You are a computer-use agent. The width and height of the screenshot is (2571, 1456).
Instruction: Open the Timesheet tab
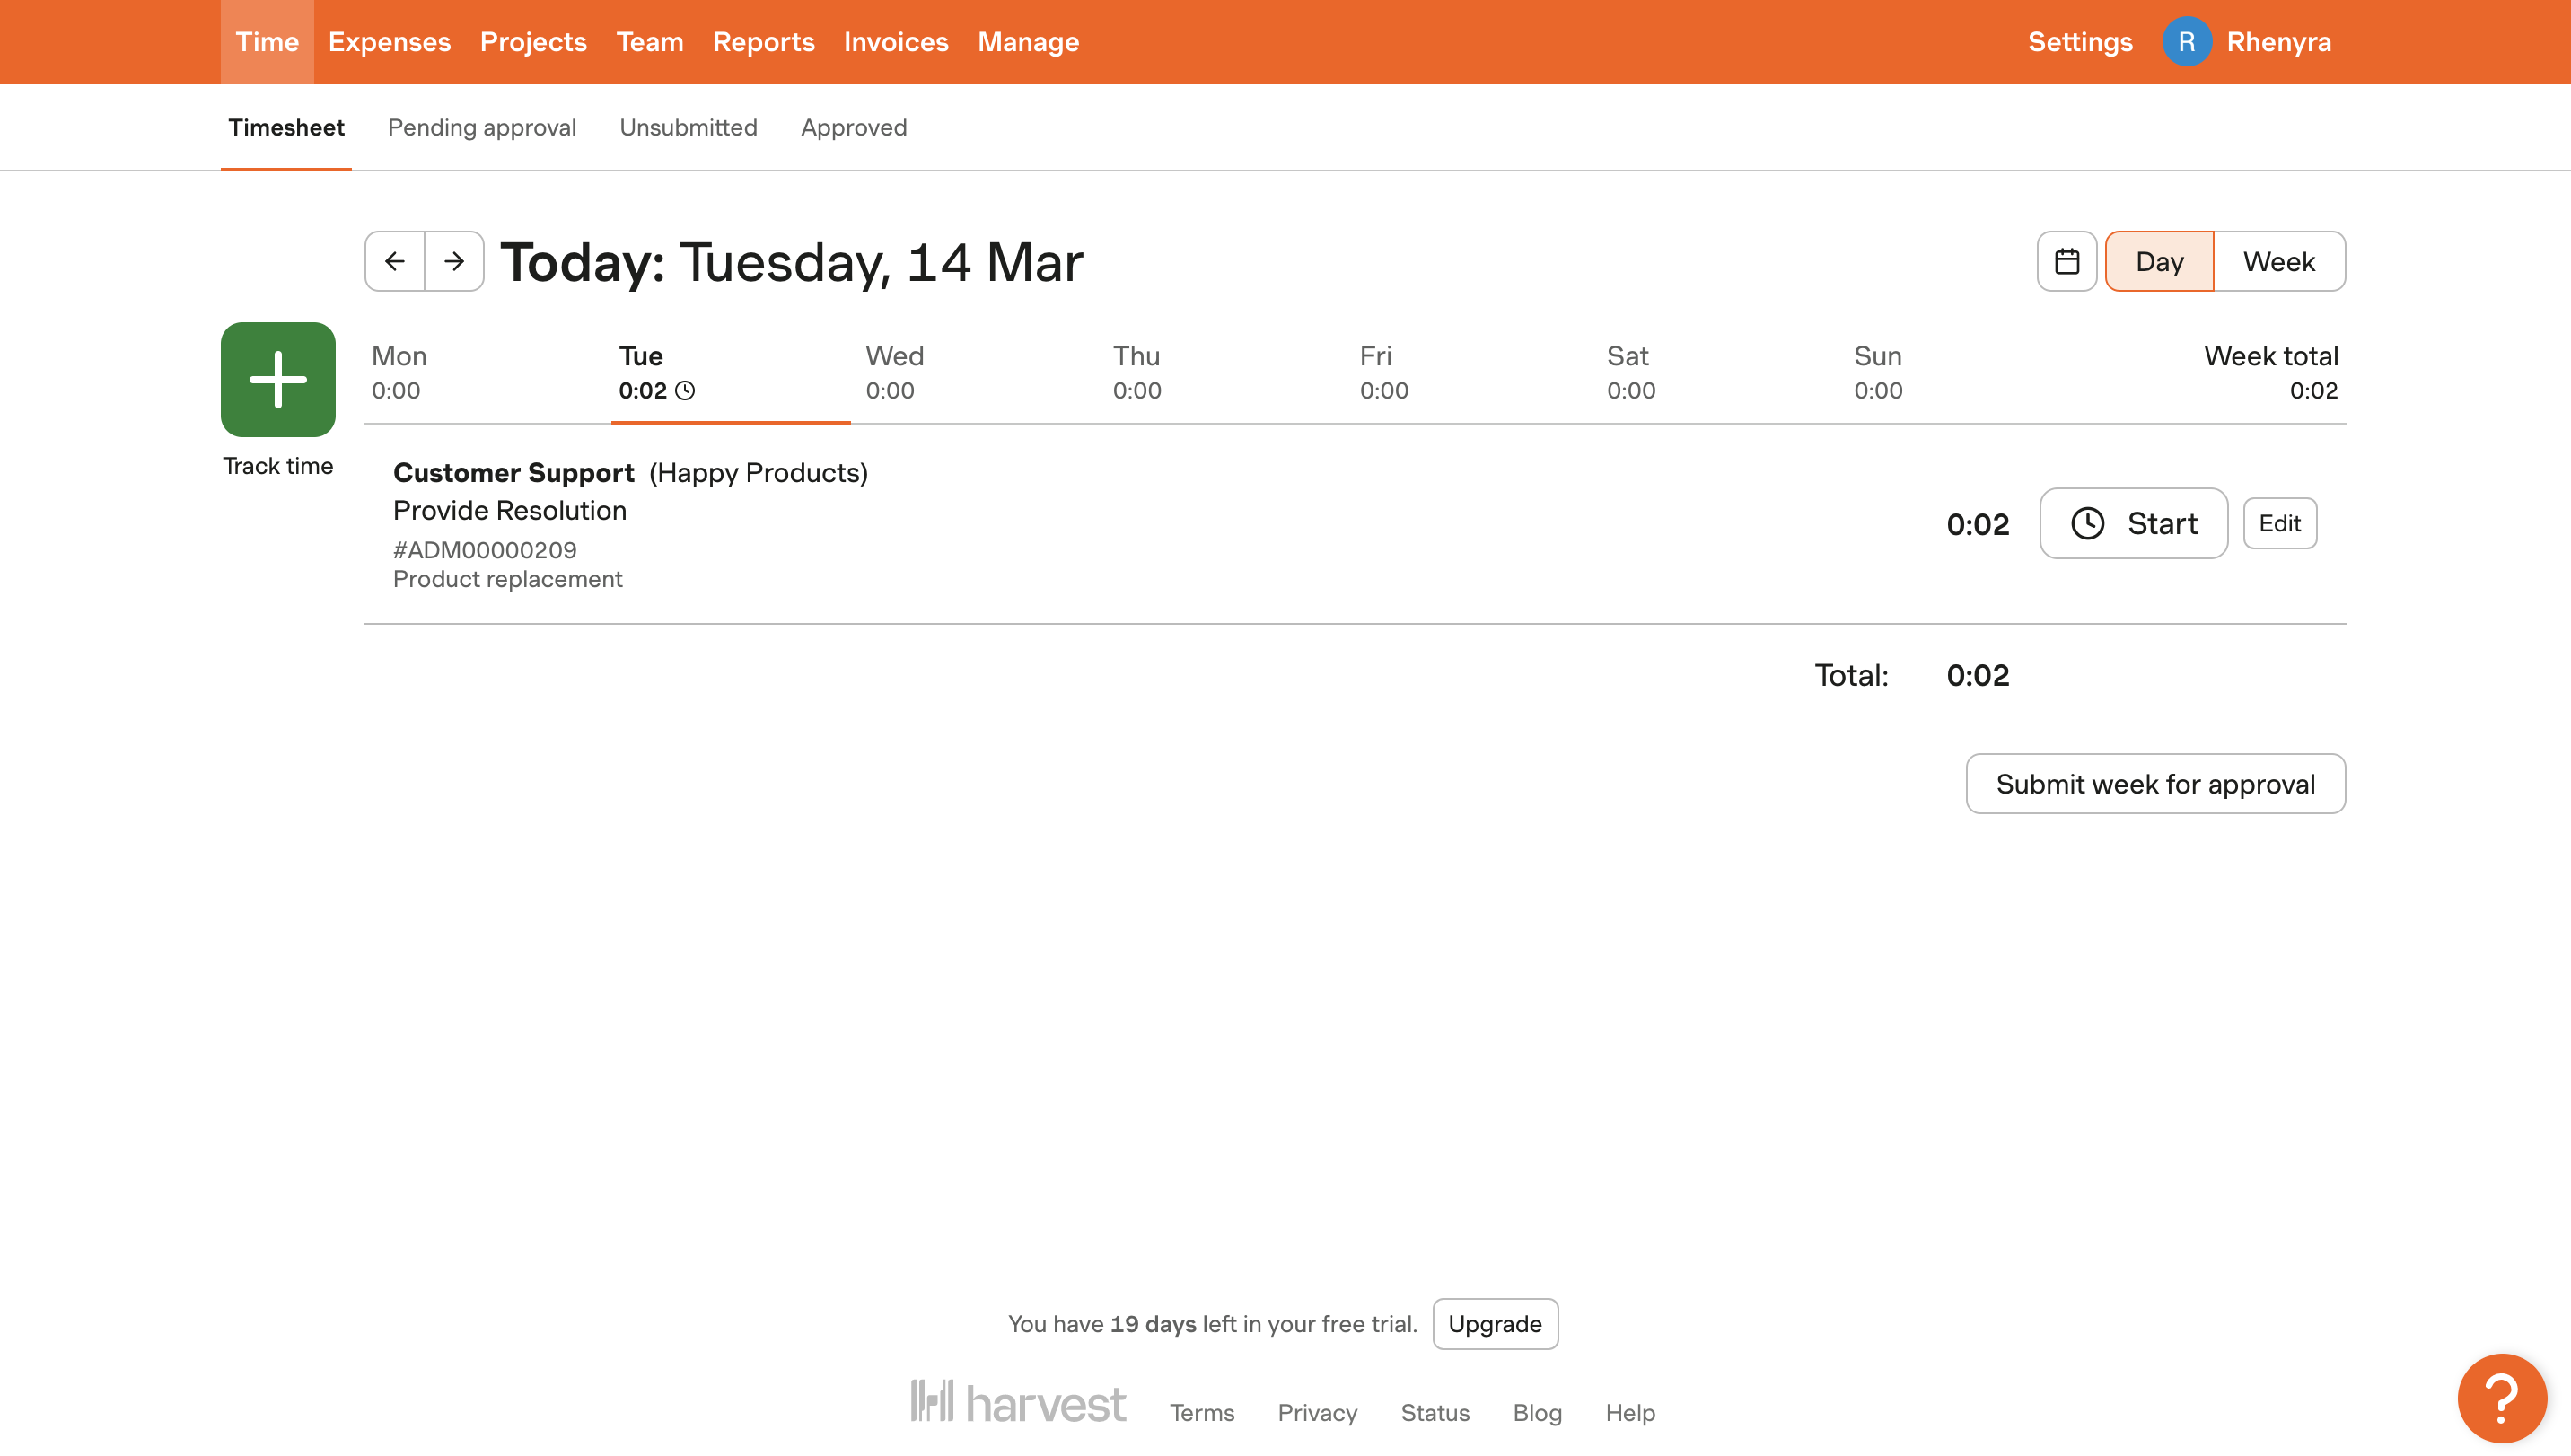[286, 127]
